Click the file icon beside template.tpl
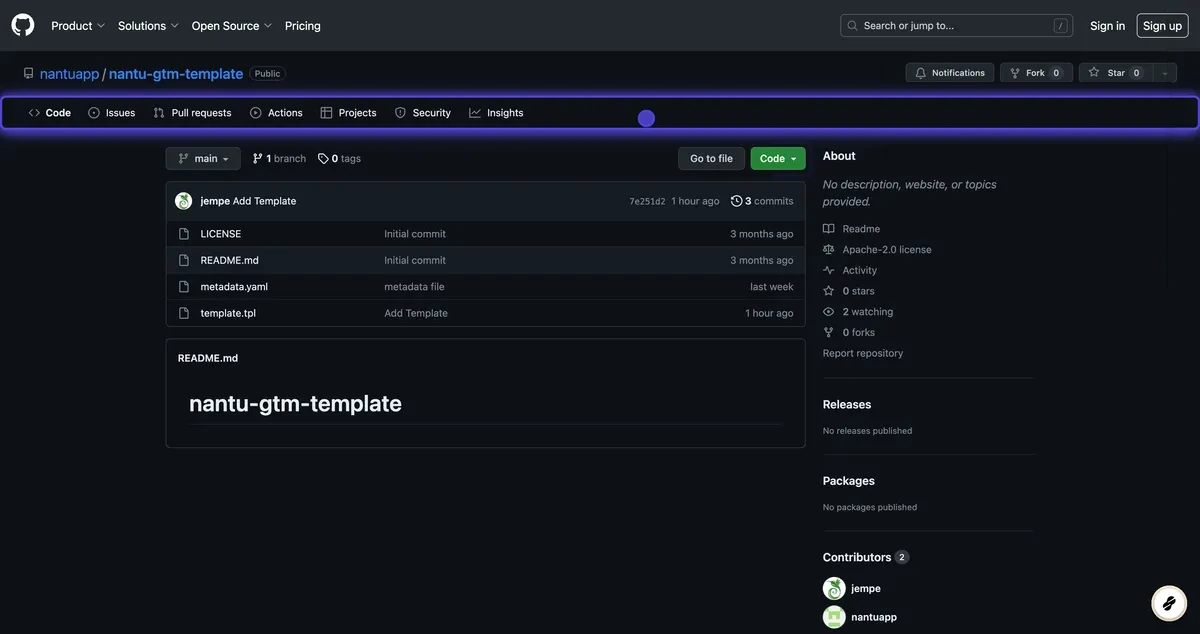 click(184, 313)
